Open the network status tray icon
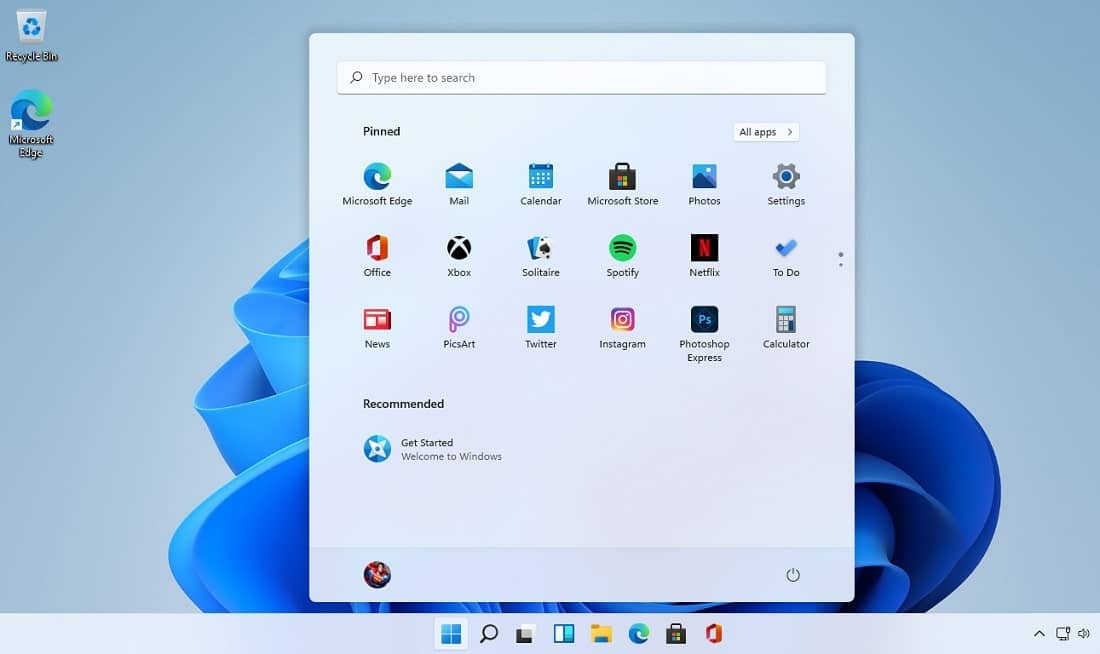This screenshot has height=654, width=1100. pyautogui.click(x=1063, y=634)
